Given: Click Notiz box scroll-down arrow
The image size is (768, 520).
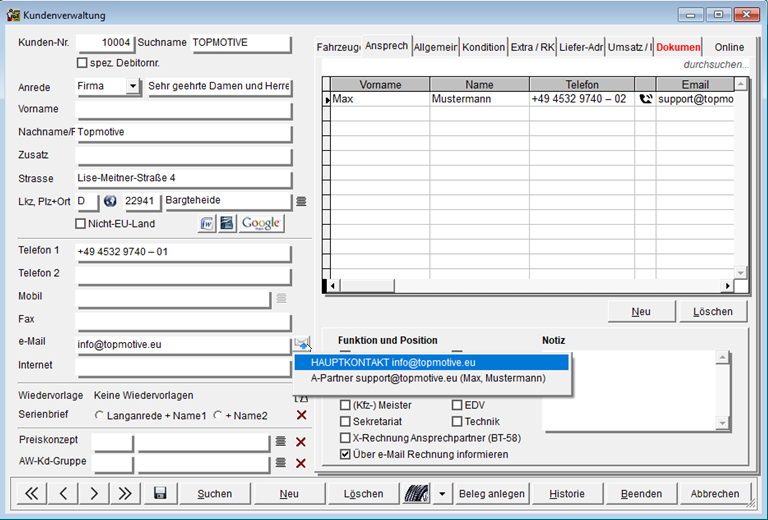Looking at the screenshot, I should tap(722, 423).
